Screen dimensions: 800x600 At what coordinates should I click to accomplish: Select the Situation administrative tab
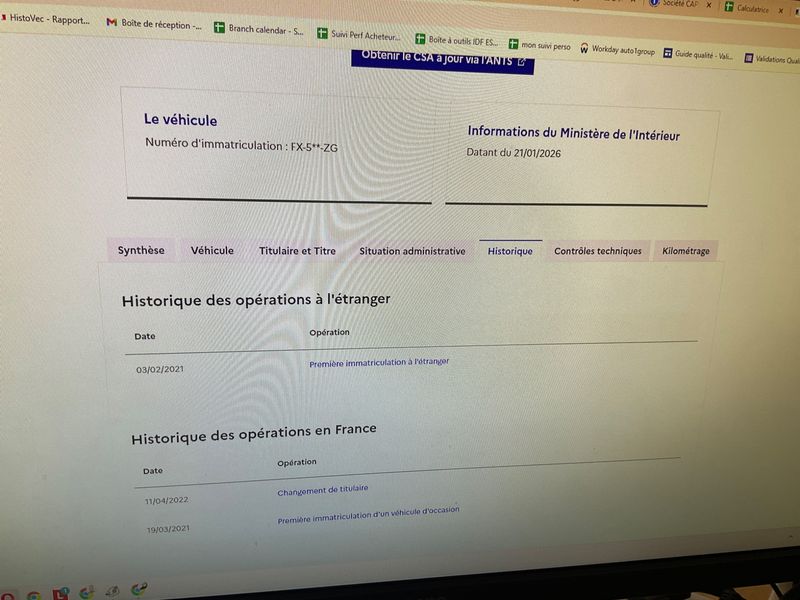click(x=412, y=251)
